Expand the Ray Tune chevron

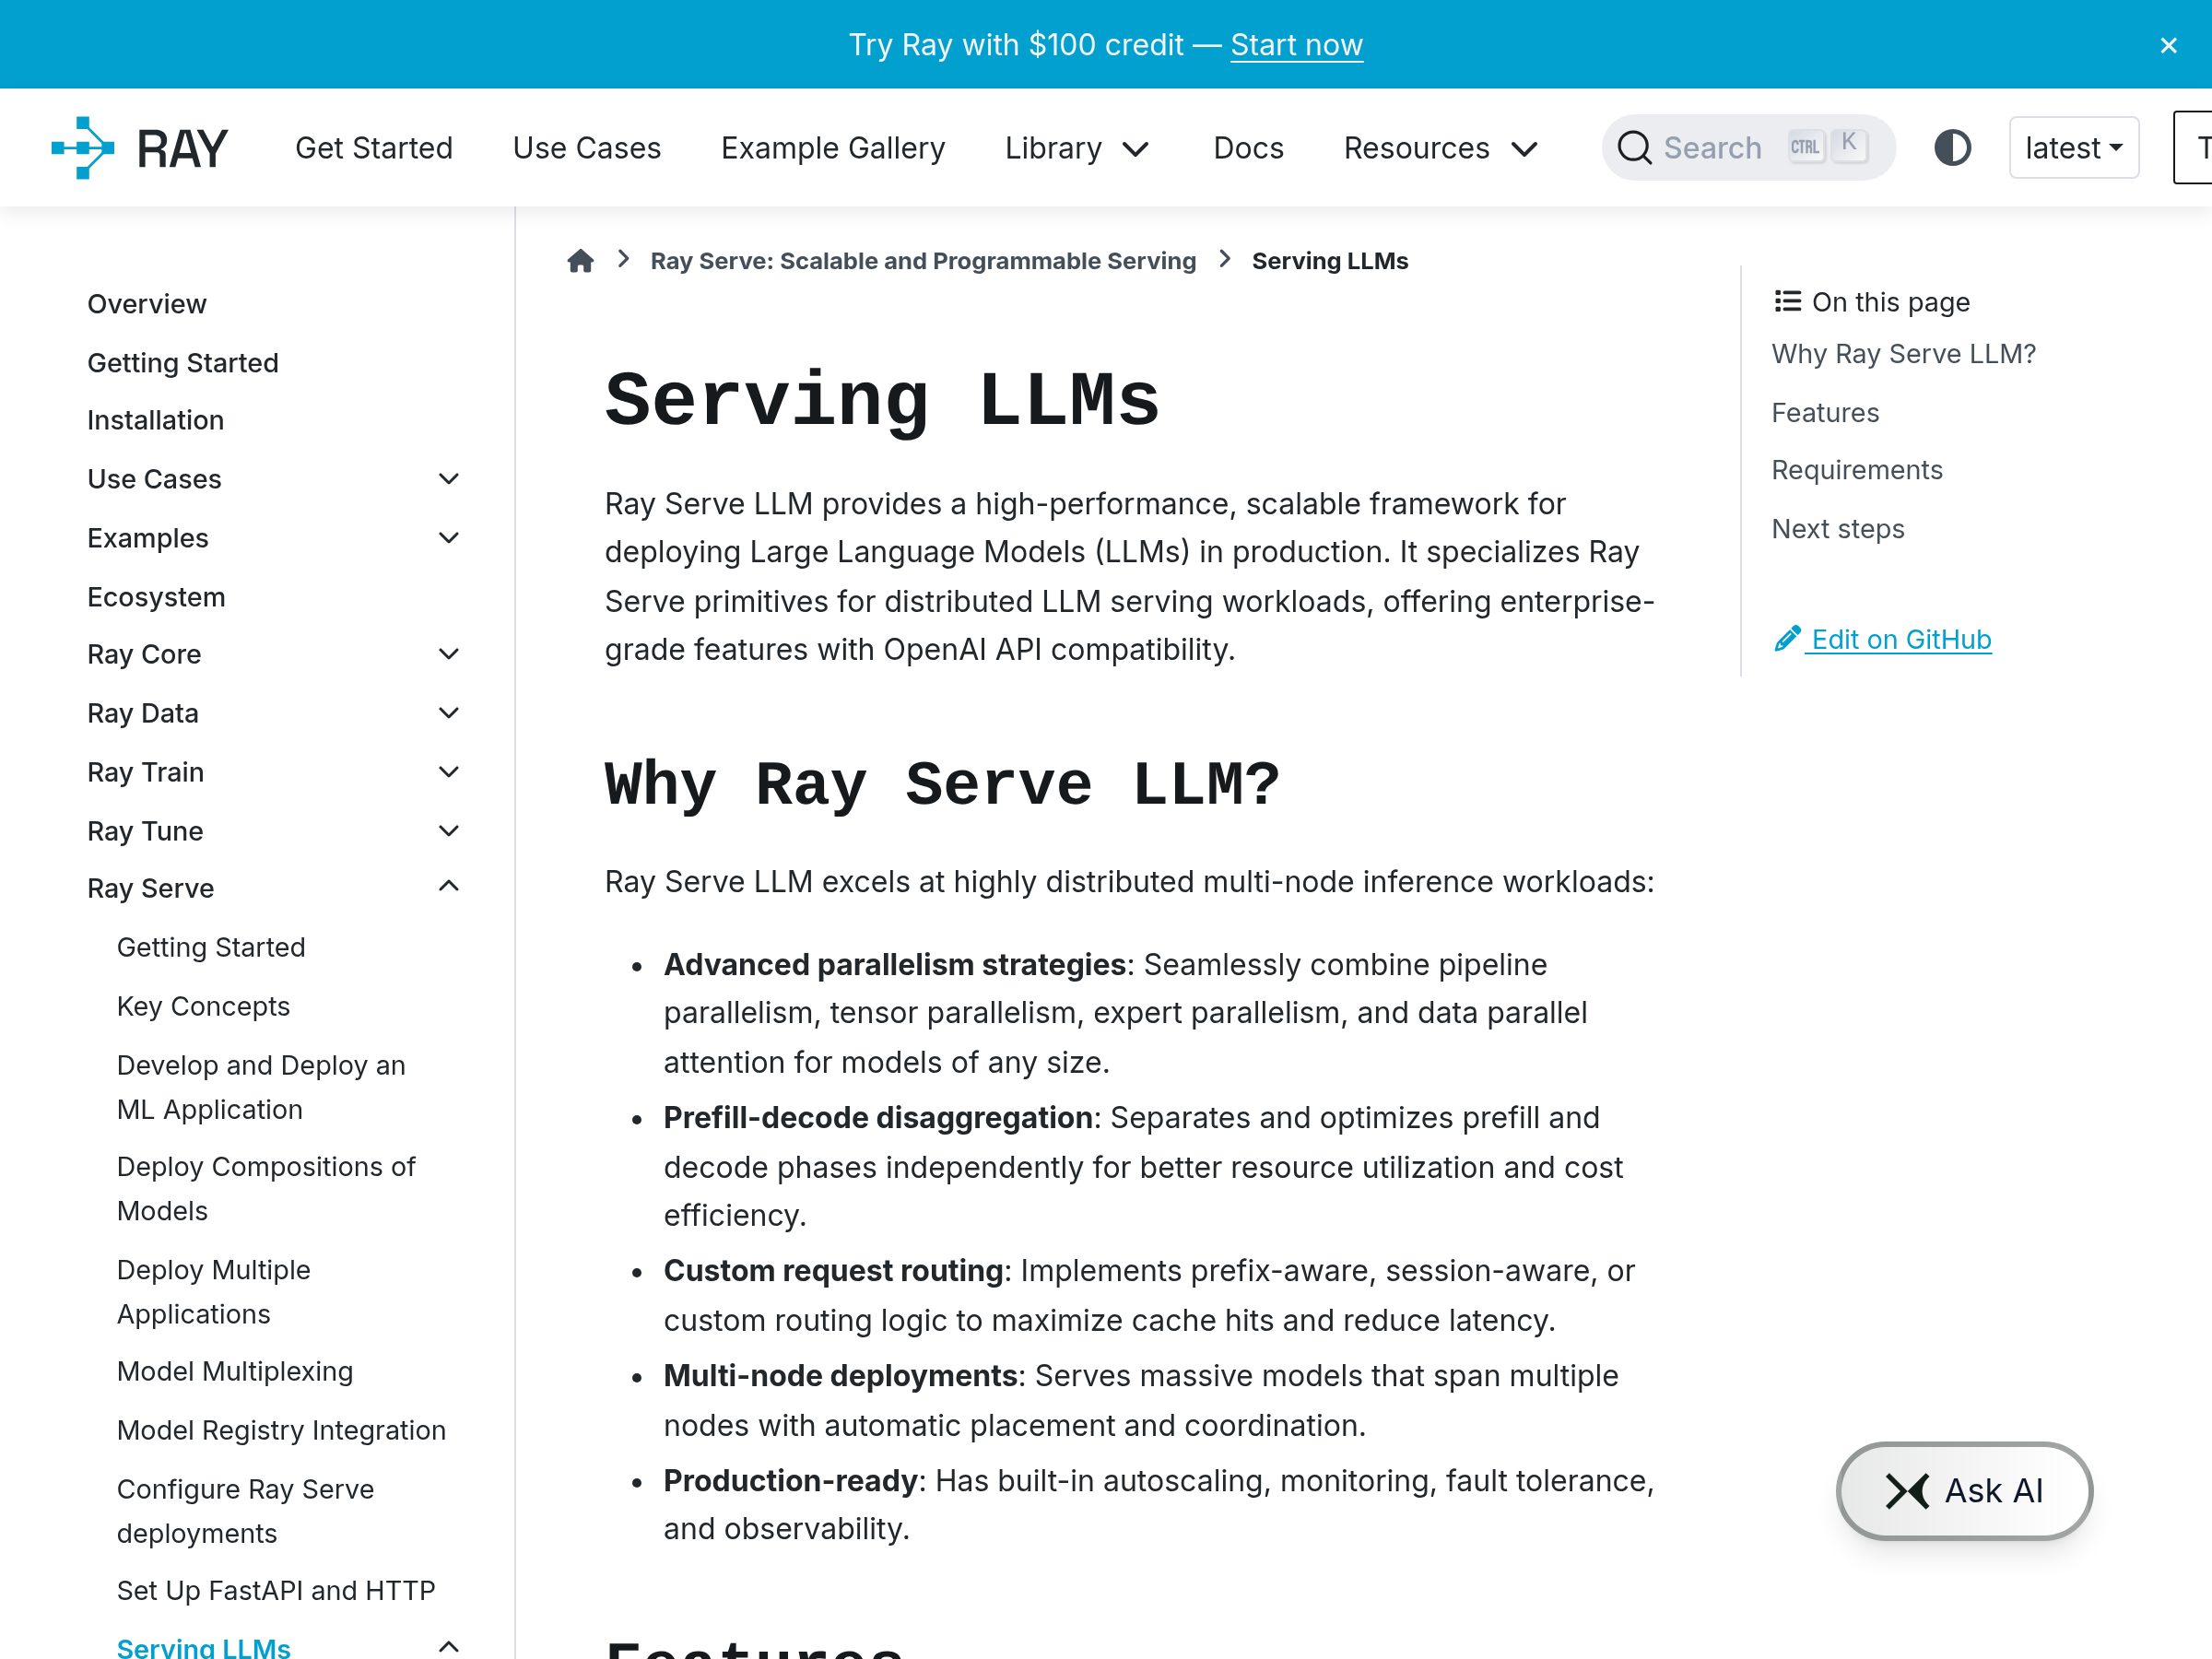point(449,831)
